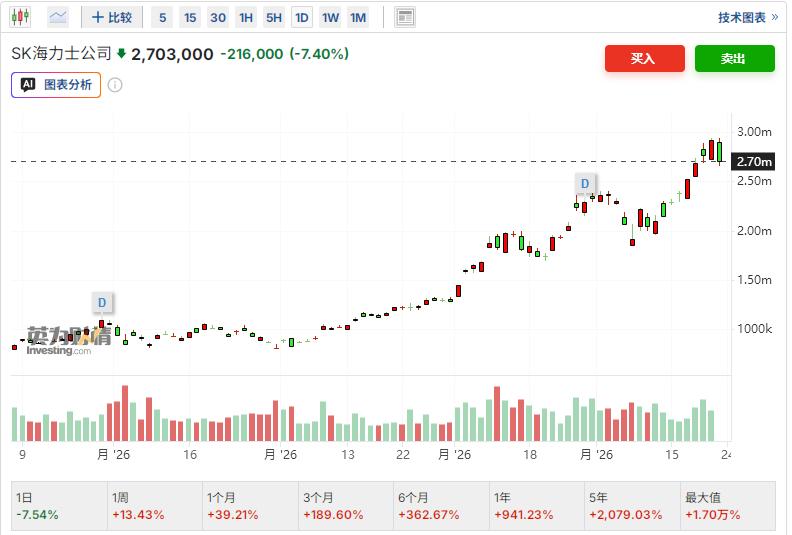This screenshot has width=792, height=535.
Task: Select the 5H interval
Action: coord(274,18)
